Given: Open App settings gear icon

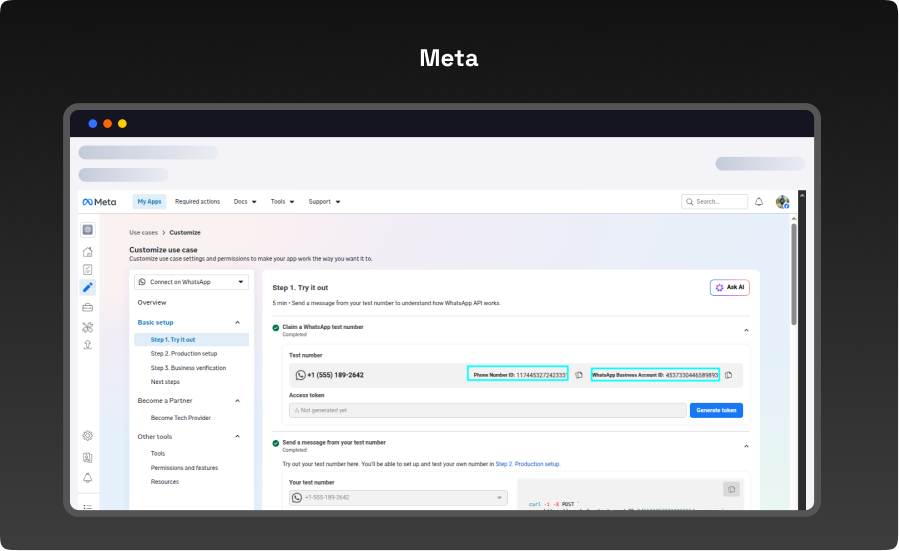Looking at the screenshot, I should (x=88, y=436).
